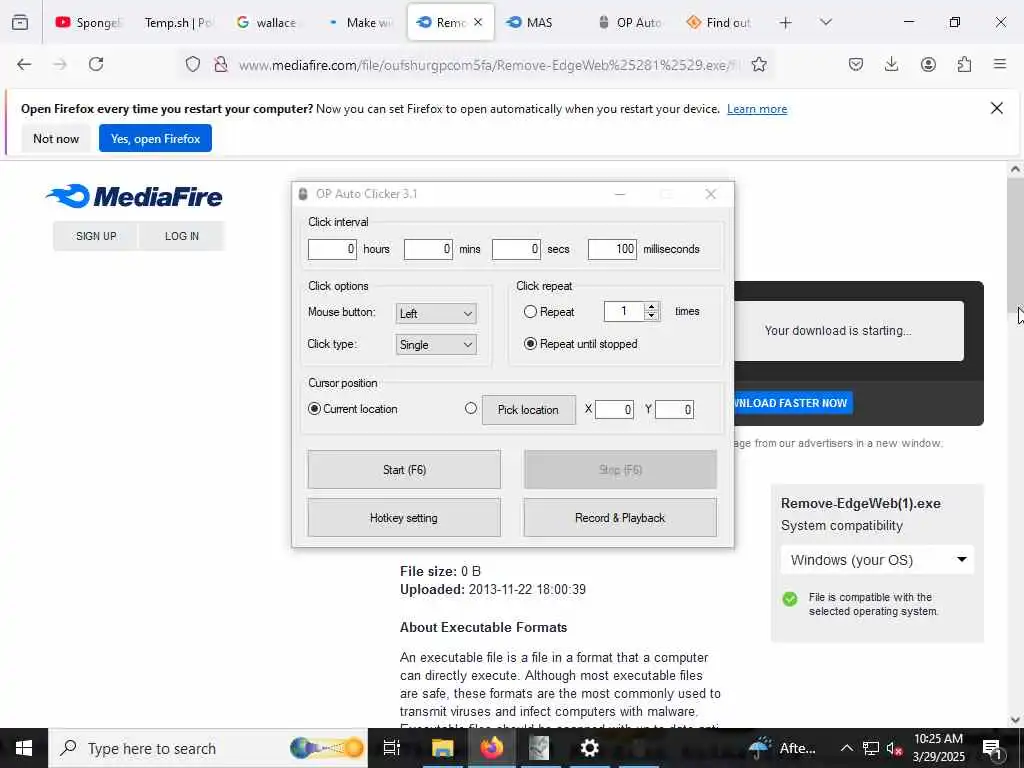
Task: Click the site security padlock icon
Action: click(221, 64)
